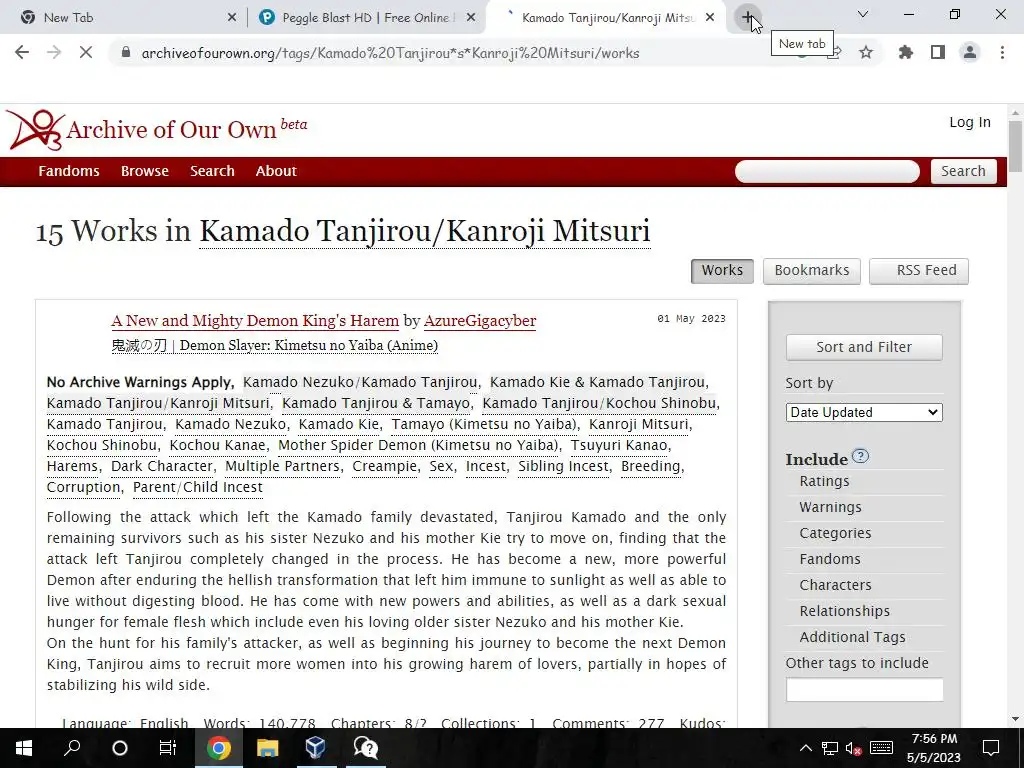1024x768 pixels.
Task: Open Chrome from the taskbar
Action: (219, 748)
